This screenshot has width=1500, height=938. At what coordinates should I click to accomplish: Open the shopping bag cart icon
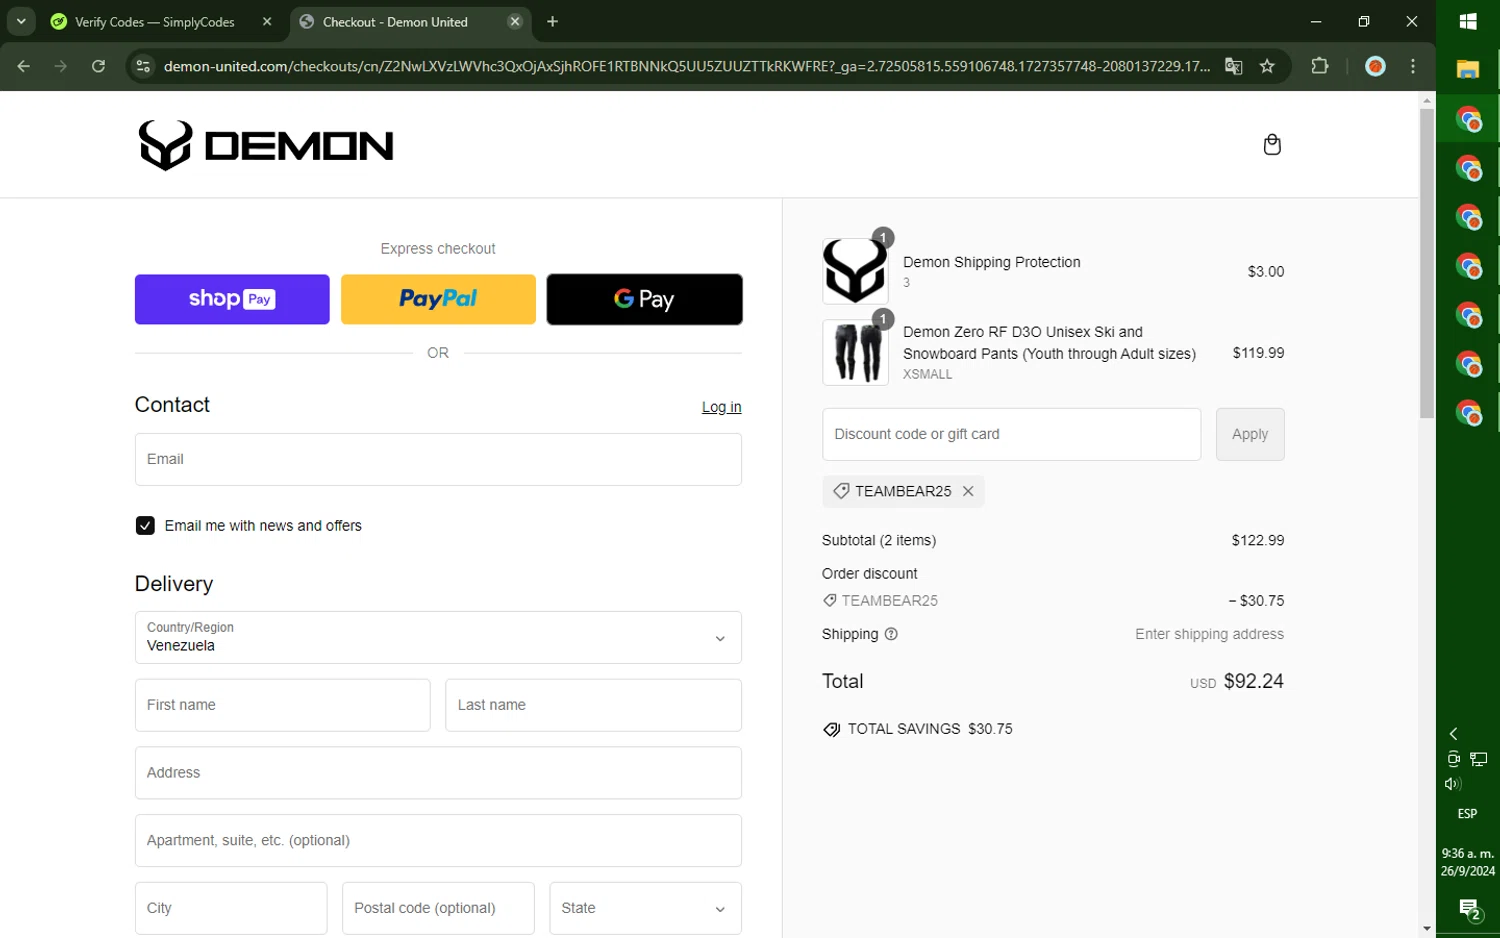coord(1271,145)
